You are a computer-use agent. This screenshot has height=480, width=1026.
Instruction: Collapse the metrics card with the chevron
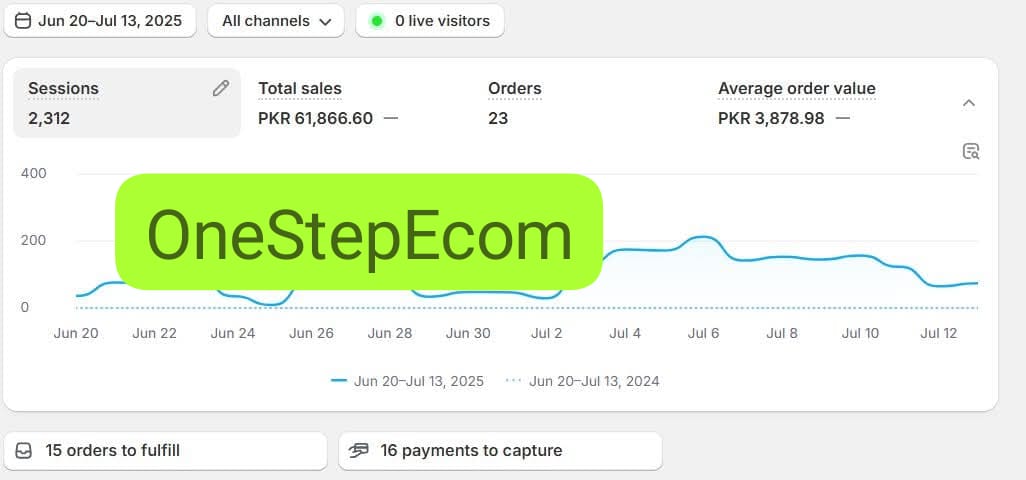[969, 103]
